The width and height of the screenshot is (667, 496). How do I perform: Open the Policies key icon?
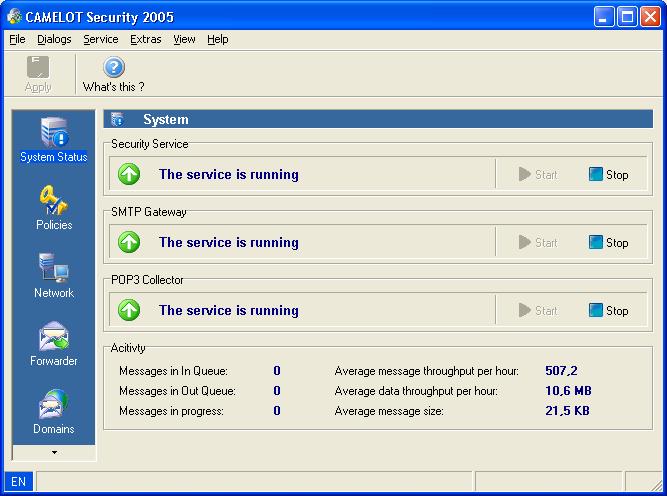[54, 200]
